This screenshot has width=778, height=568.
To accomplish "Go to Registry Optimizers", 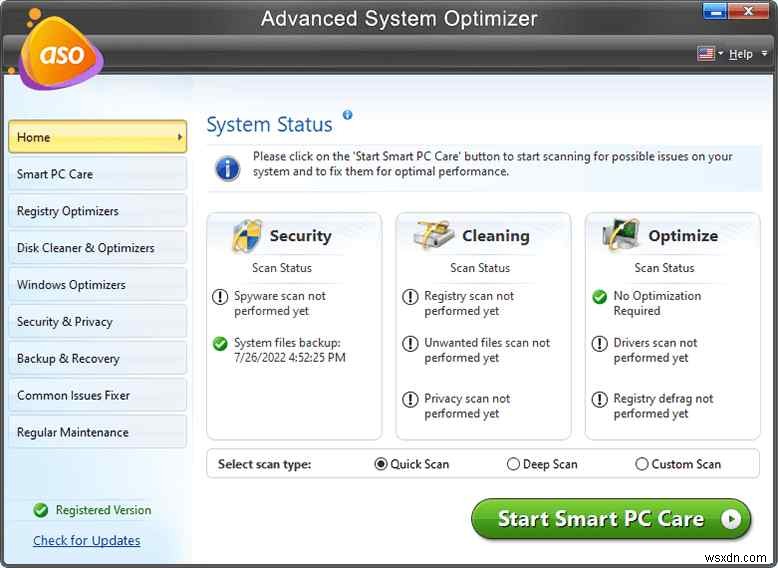I will tap(98, 211).
